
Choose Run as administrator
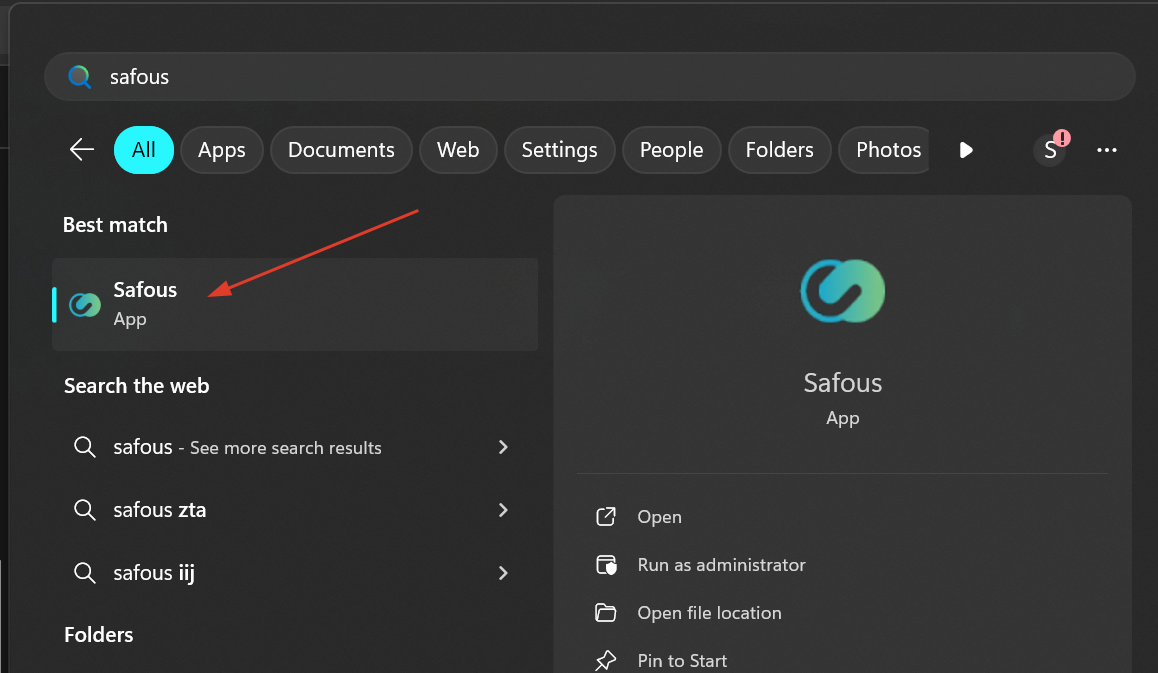[x=721, y=565]
